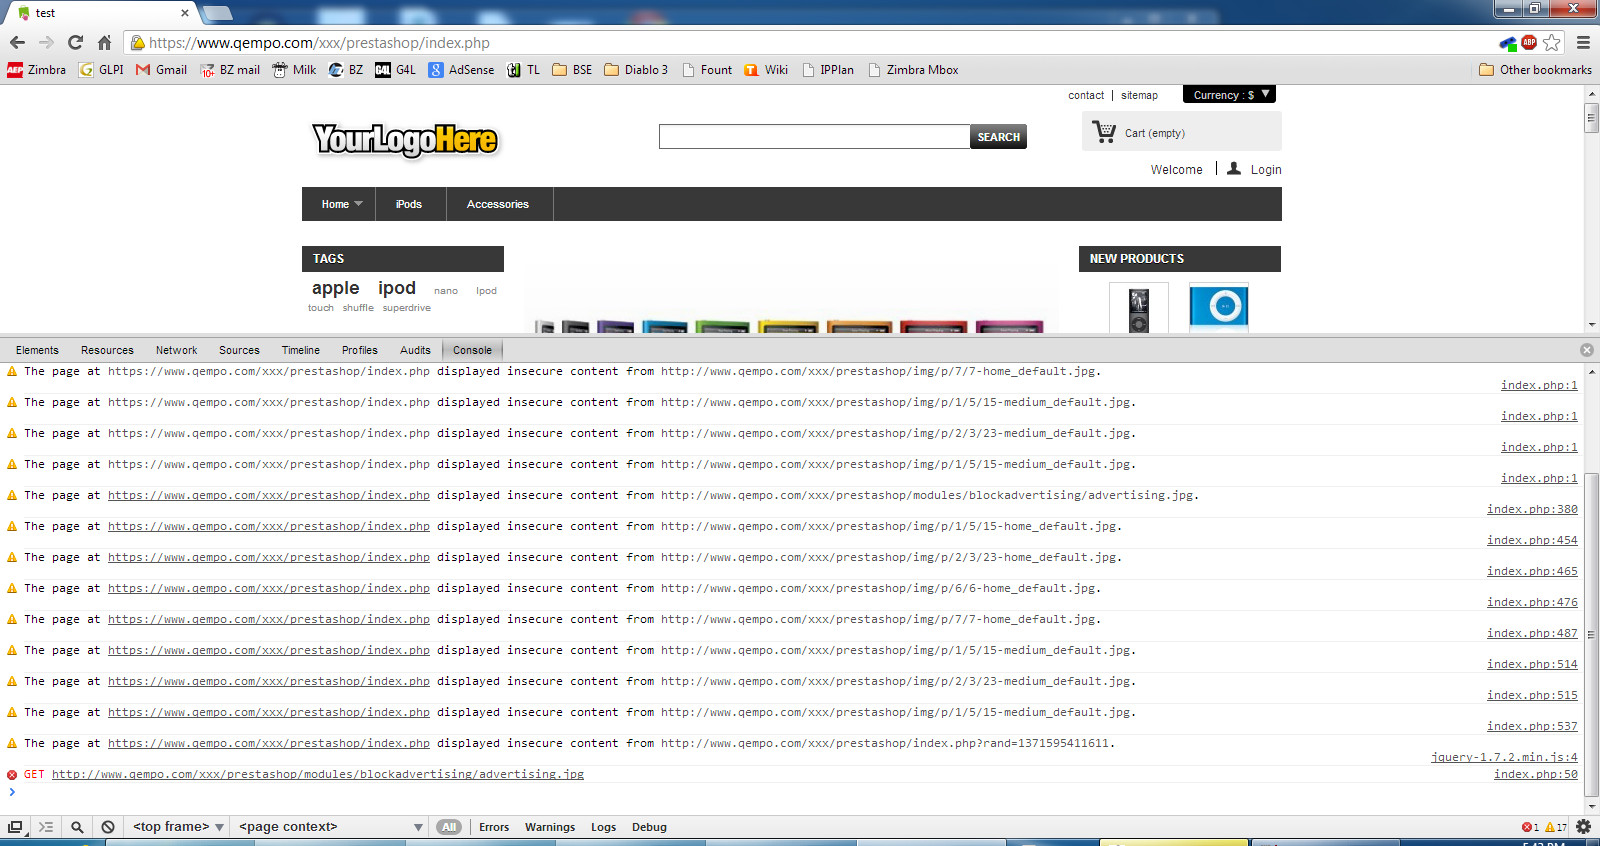Open Wiki bookmark
The width and height of the screenshot is (1600, 846).
[766, 70]
